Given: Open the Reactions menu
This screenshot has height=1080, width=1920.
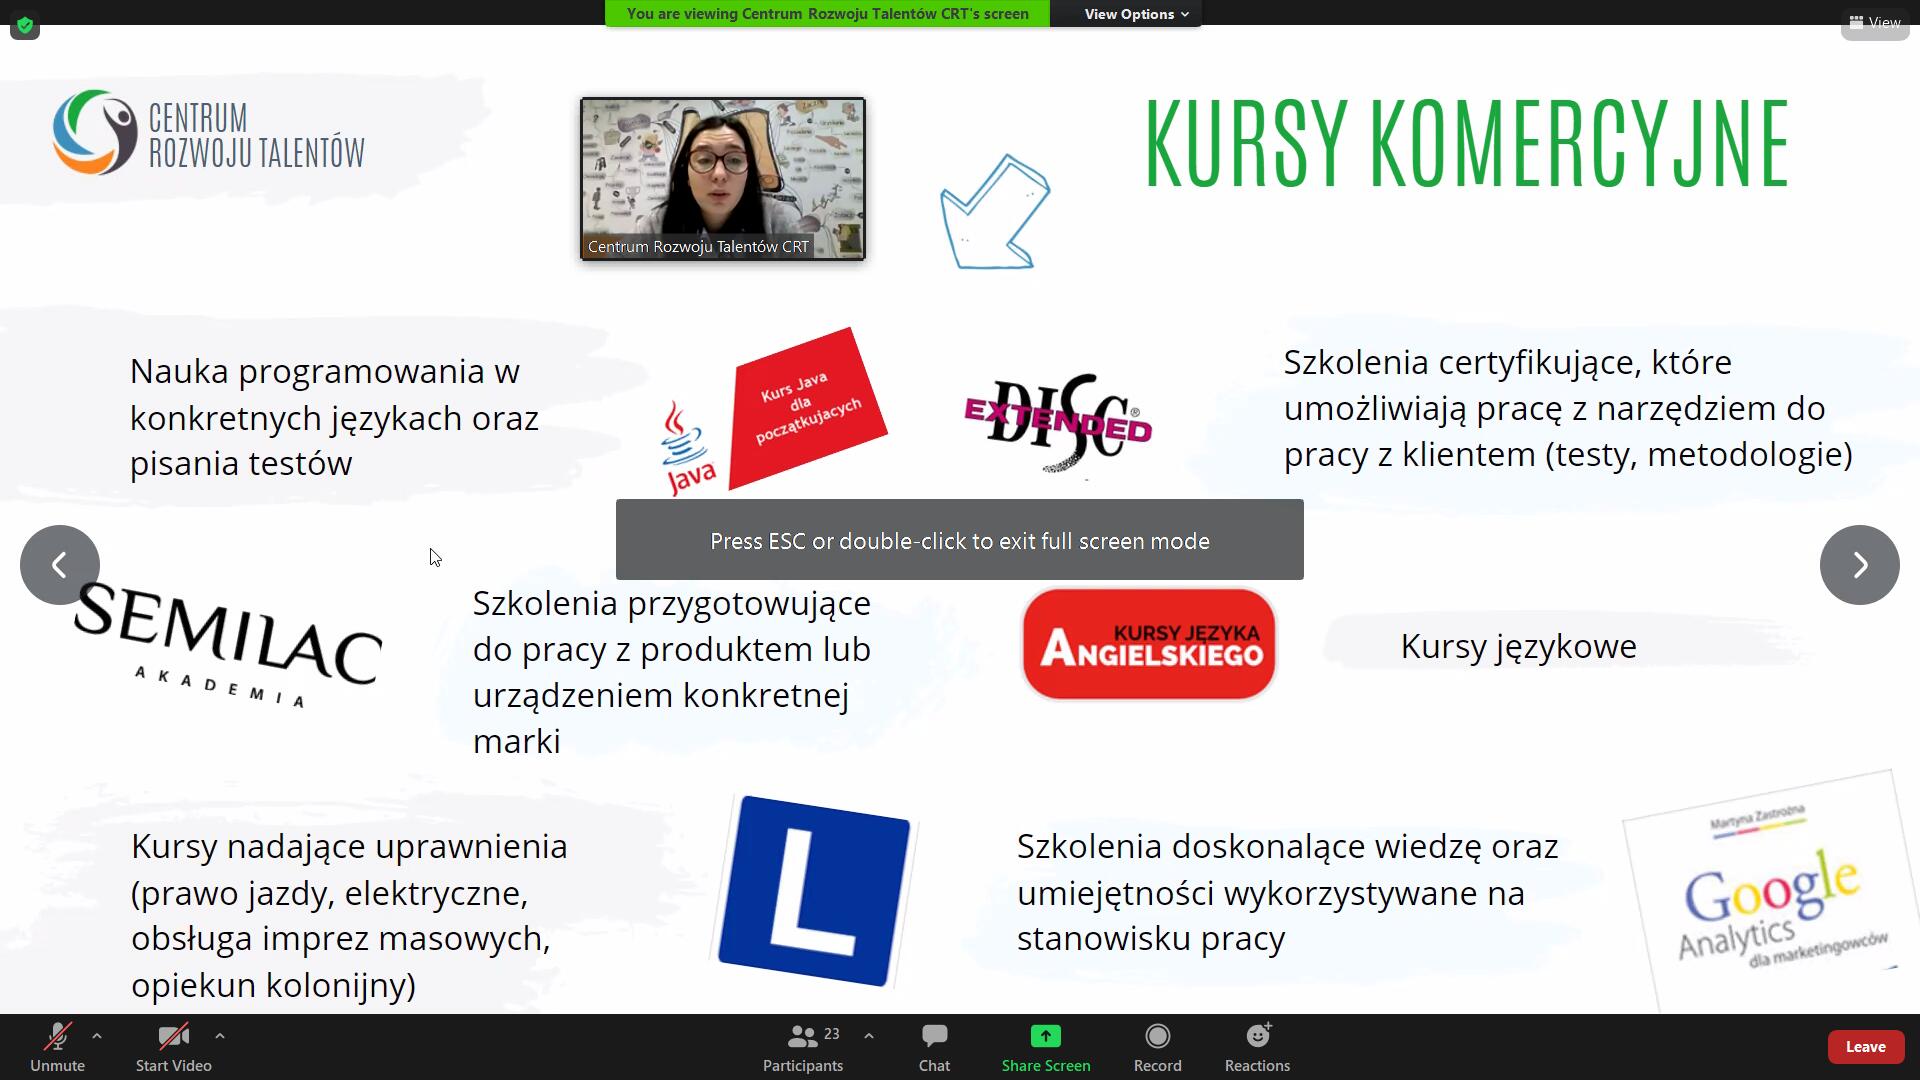Looking at the screenshot, I should (x=1257, y=1047).
